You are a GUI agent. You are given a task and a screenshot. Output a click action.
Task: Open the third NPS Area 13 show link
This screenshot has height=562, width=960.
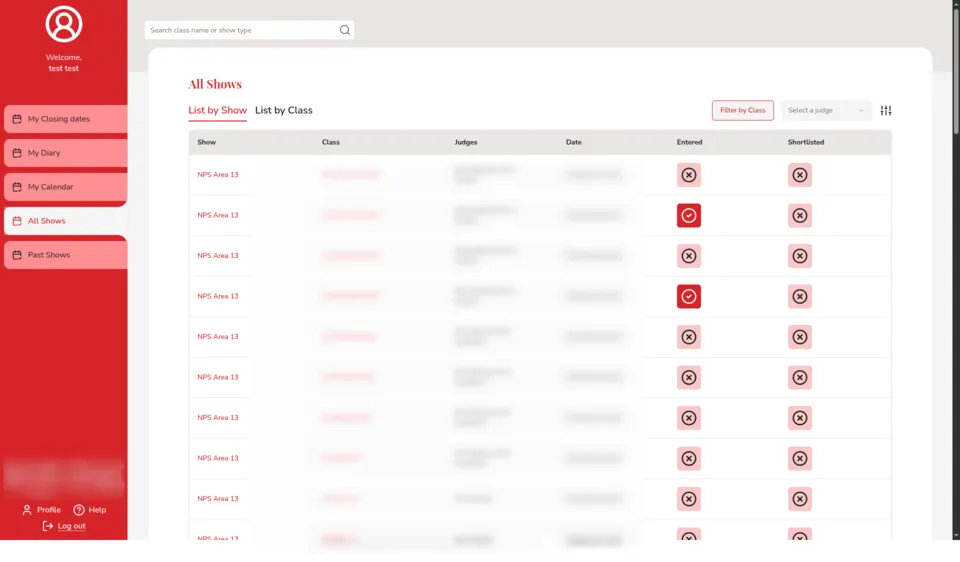217,255
